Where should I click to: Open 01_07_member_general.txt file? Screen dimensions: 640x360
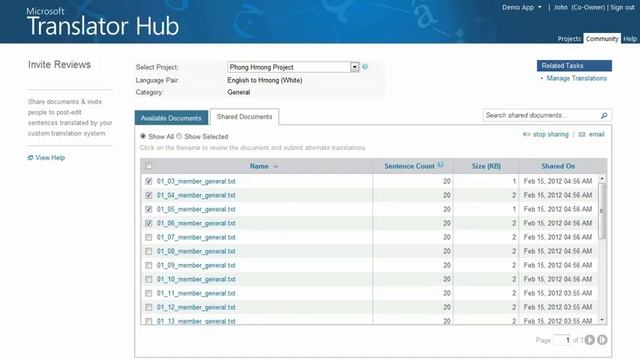coord(196,237)
